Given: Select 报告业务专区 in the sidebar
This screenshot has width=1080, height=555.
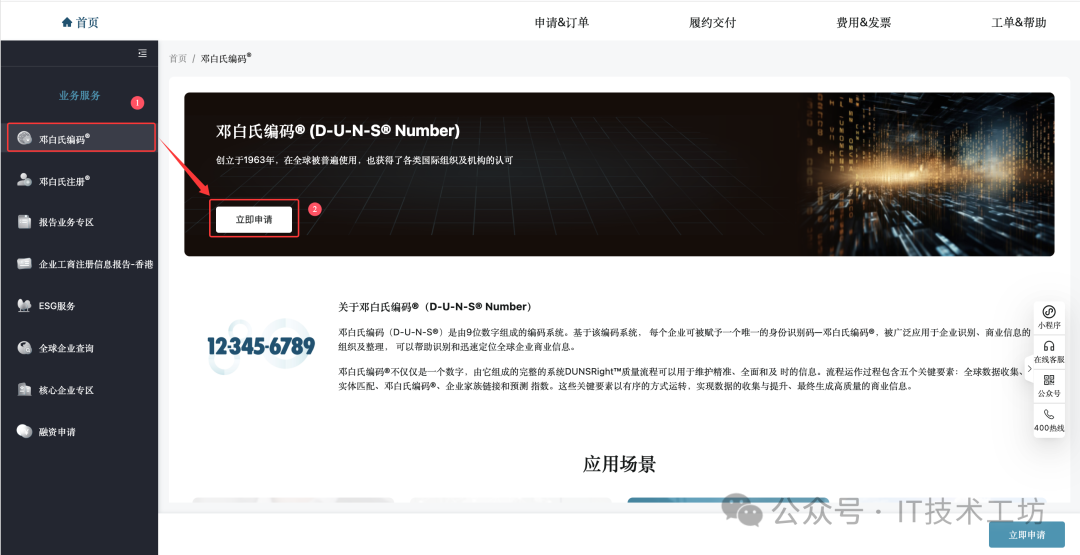Looking at the screenshot, I should click(79, 222).
